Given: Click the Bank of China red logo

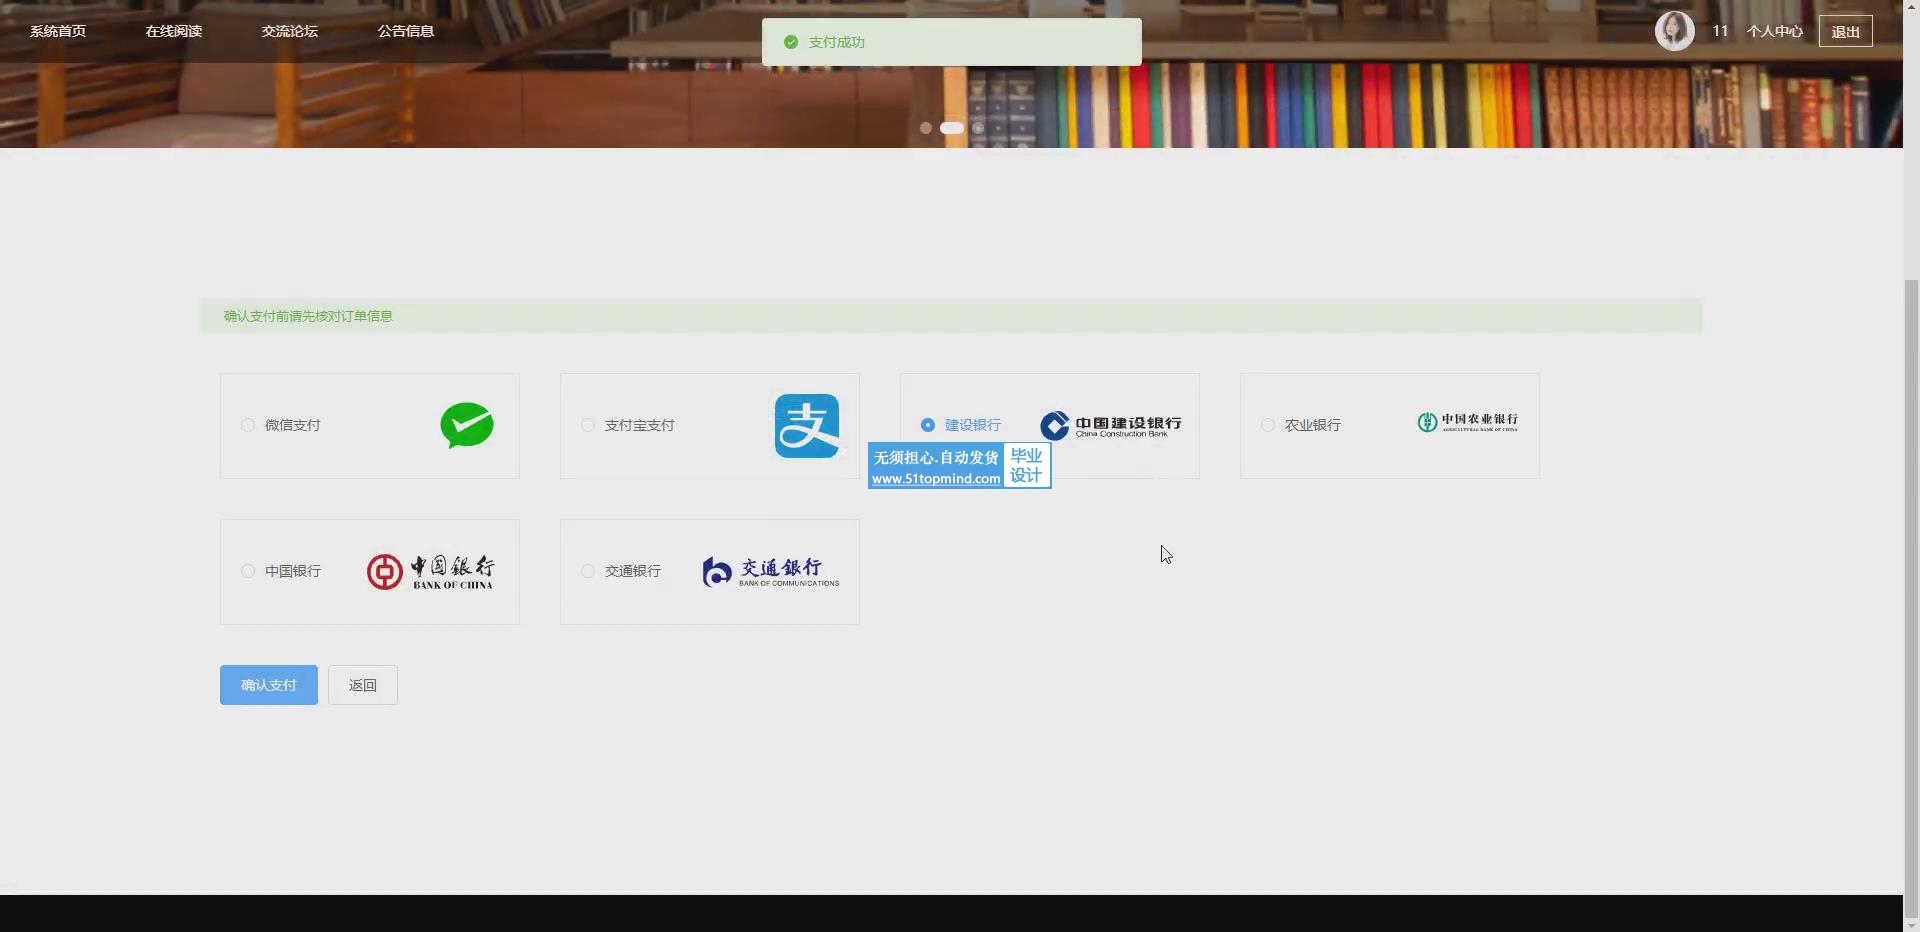Looking at the screenshot, I should click(431, 572).
